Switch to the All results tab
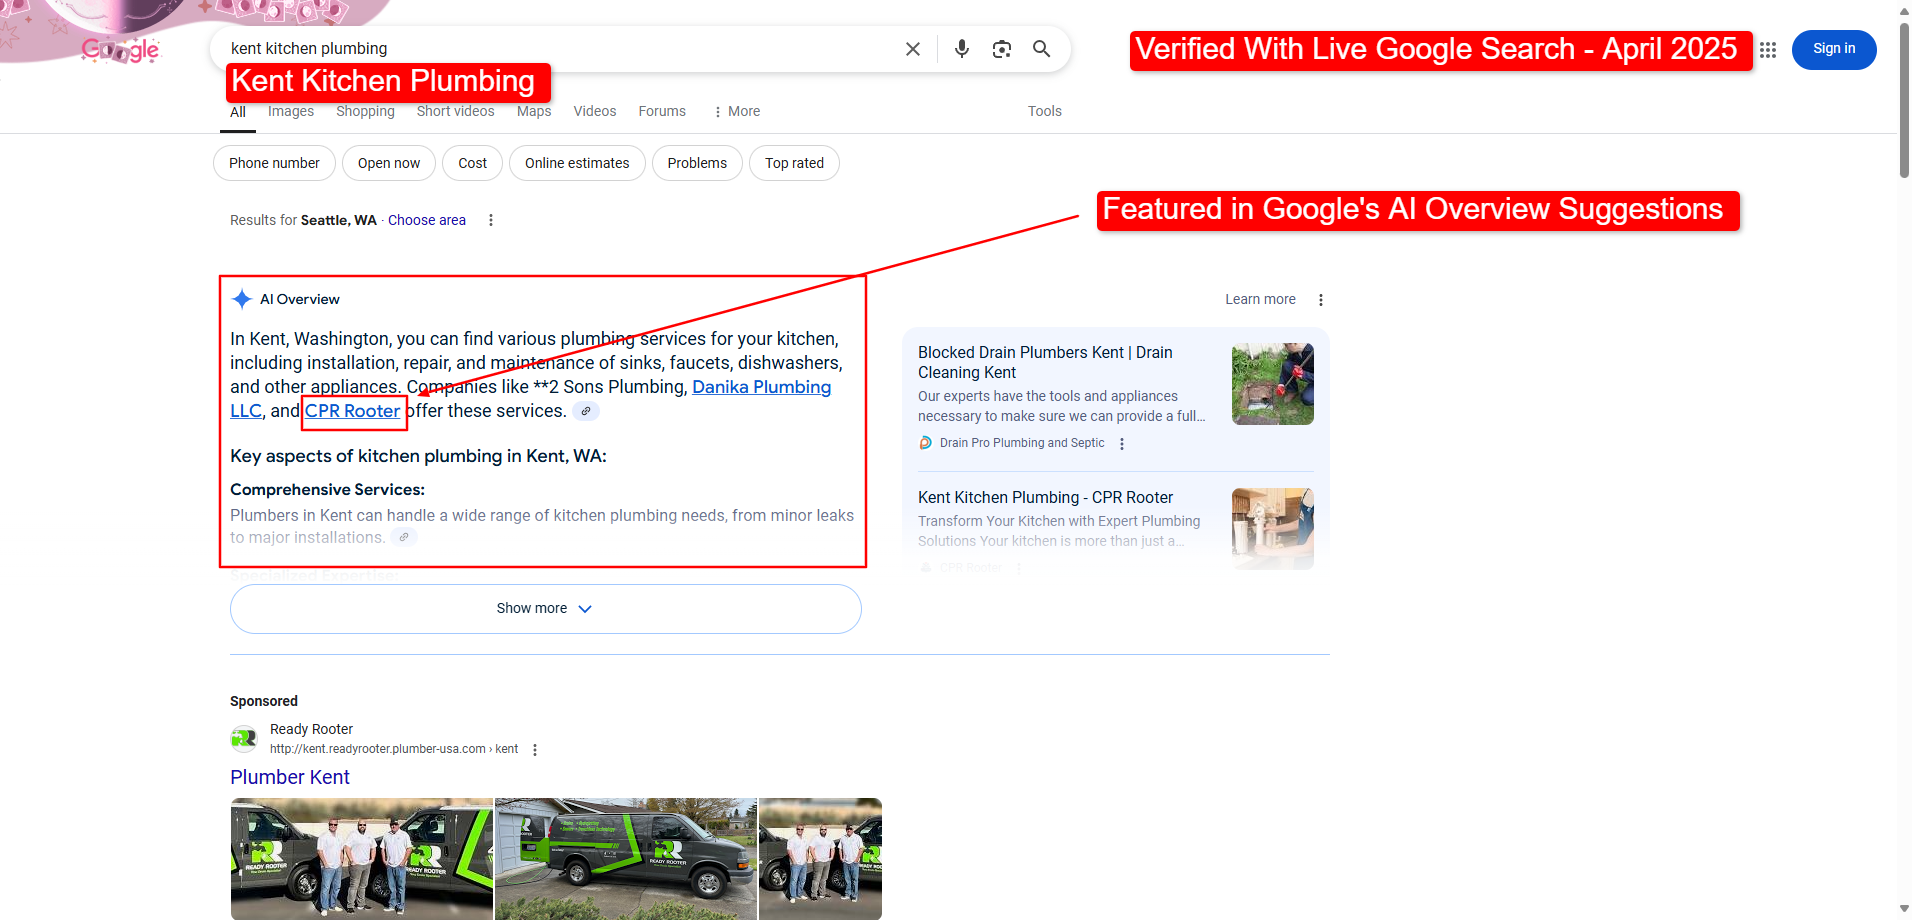The width and height of the screenshot is (1912, 920). [238, 112]
